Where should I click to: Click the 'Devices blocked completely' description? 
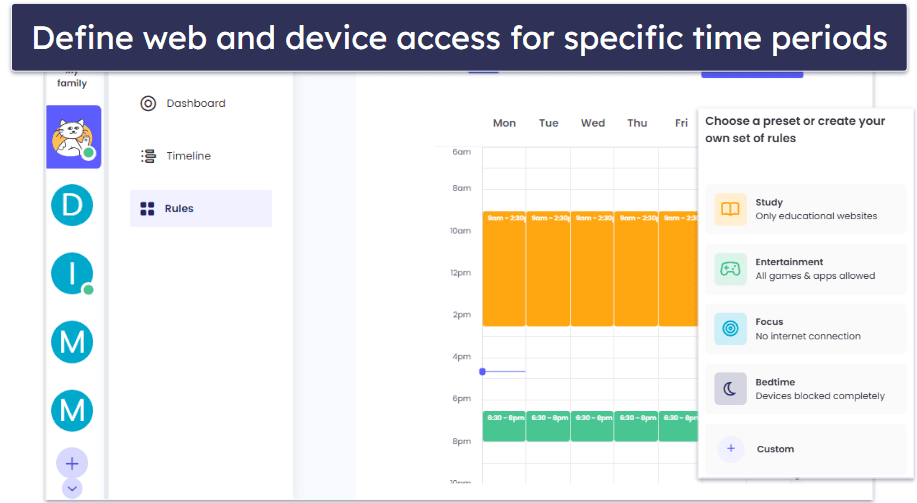point(820,396)
